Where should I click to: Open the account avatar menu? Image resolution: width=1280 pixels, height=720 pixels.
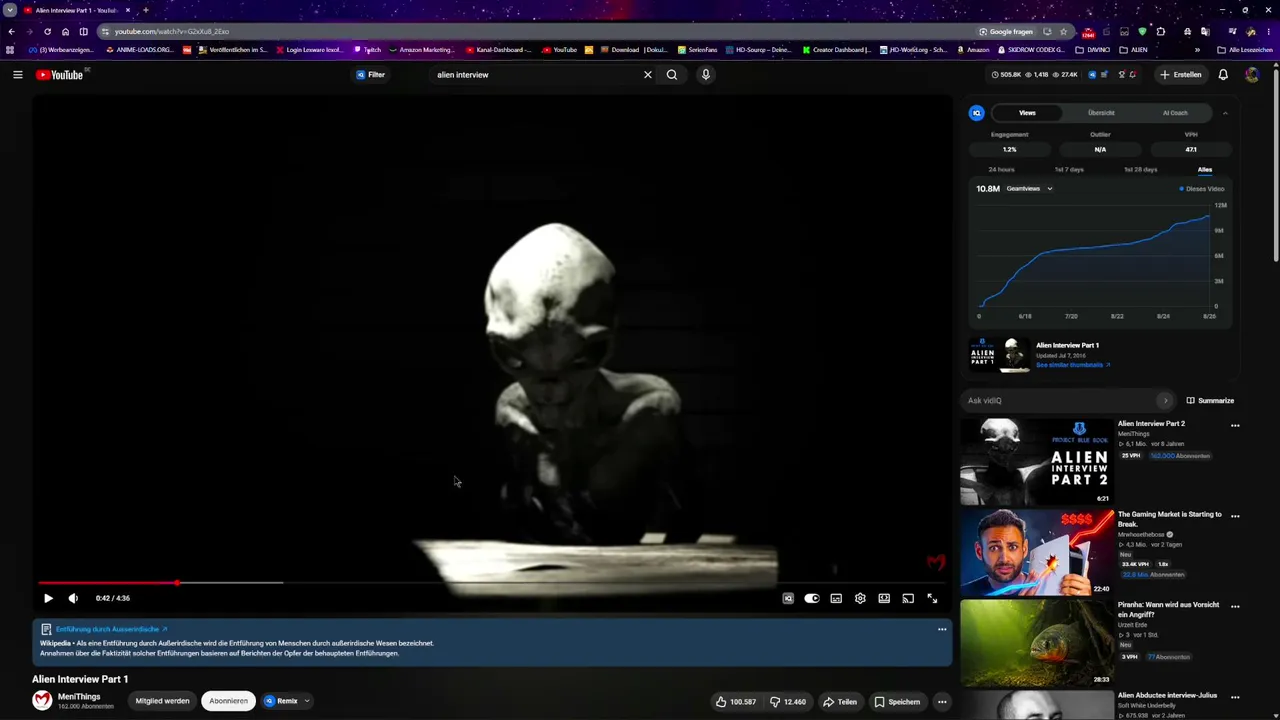point(1252,75)
